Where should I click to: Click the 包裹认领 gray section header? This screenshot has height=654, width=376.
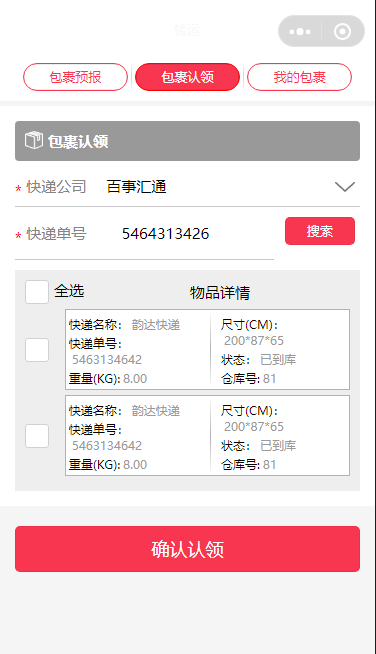coord(187,141)
